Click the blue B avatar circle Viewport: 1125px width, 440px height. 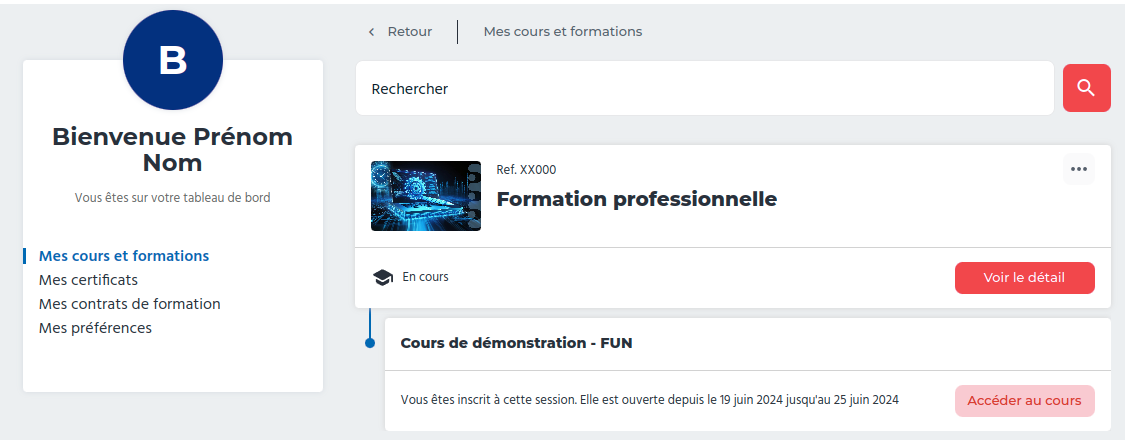(173, 60)
